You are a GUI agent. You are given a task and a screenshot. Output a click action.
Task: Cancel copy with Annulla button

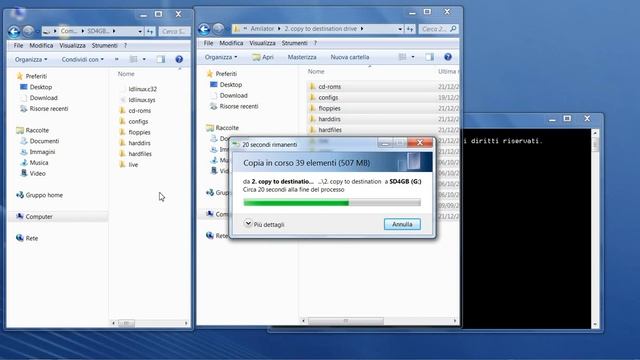click(x=402, y=224)
